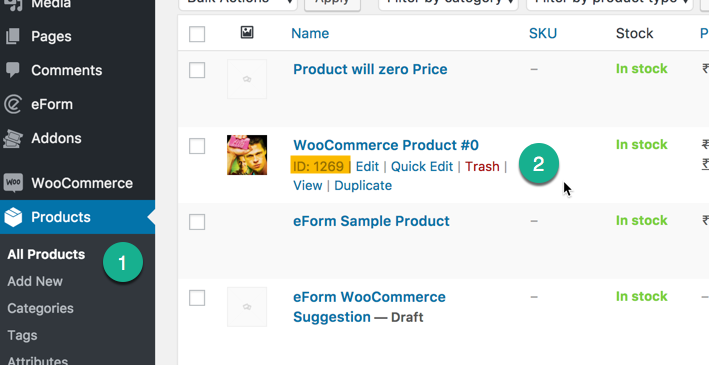This screenshot has height=365, width=709.
Task: Open the WooCommerce Product #0 thumbnail
Action: click(247, 155)
